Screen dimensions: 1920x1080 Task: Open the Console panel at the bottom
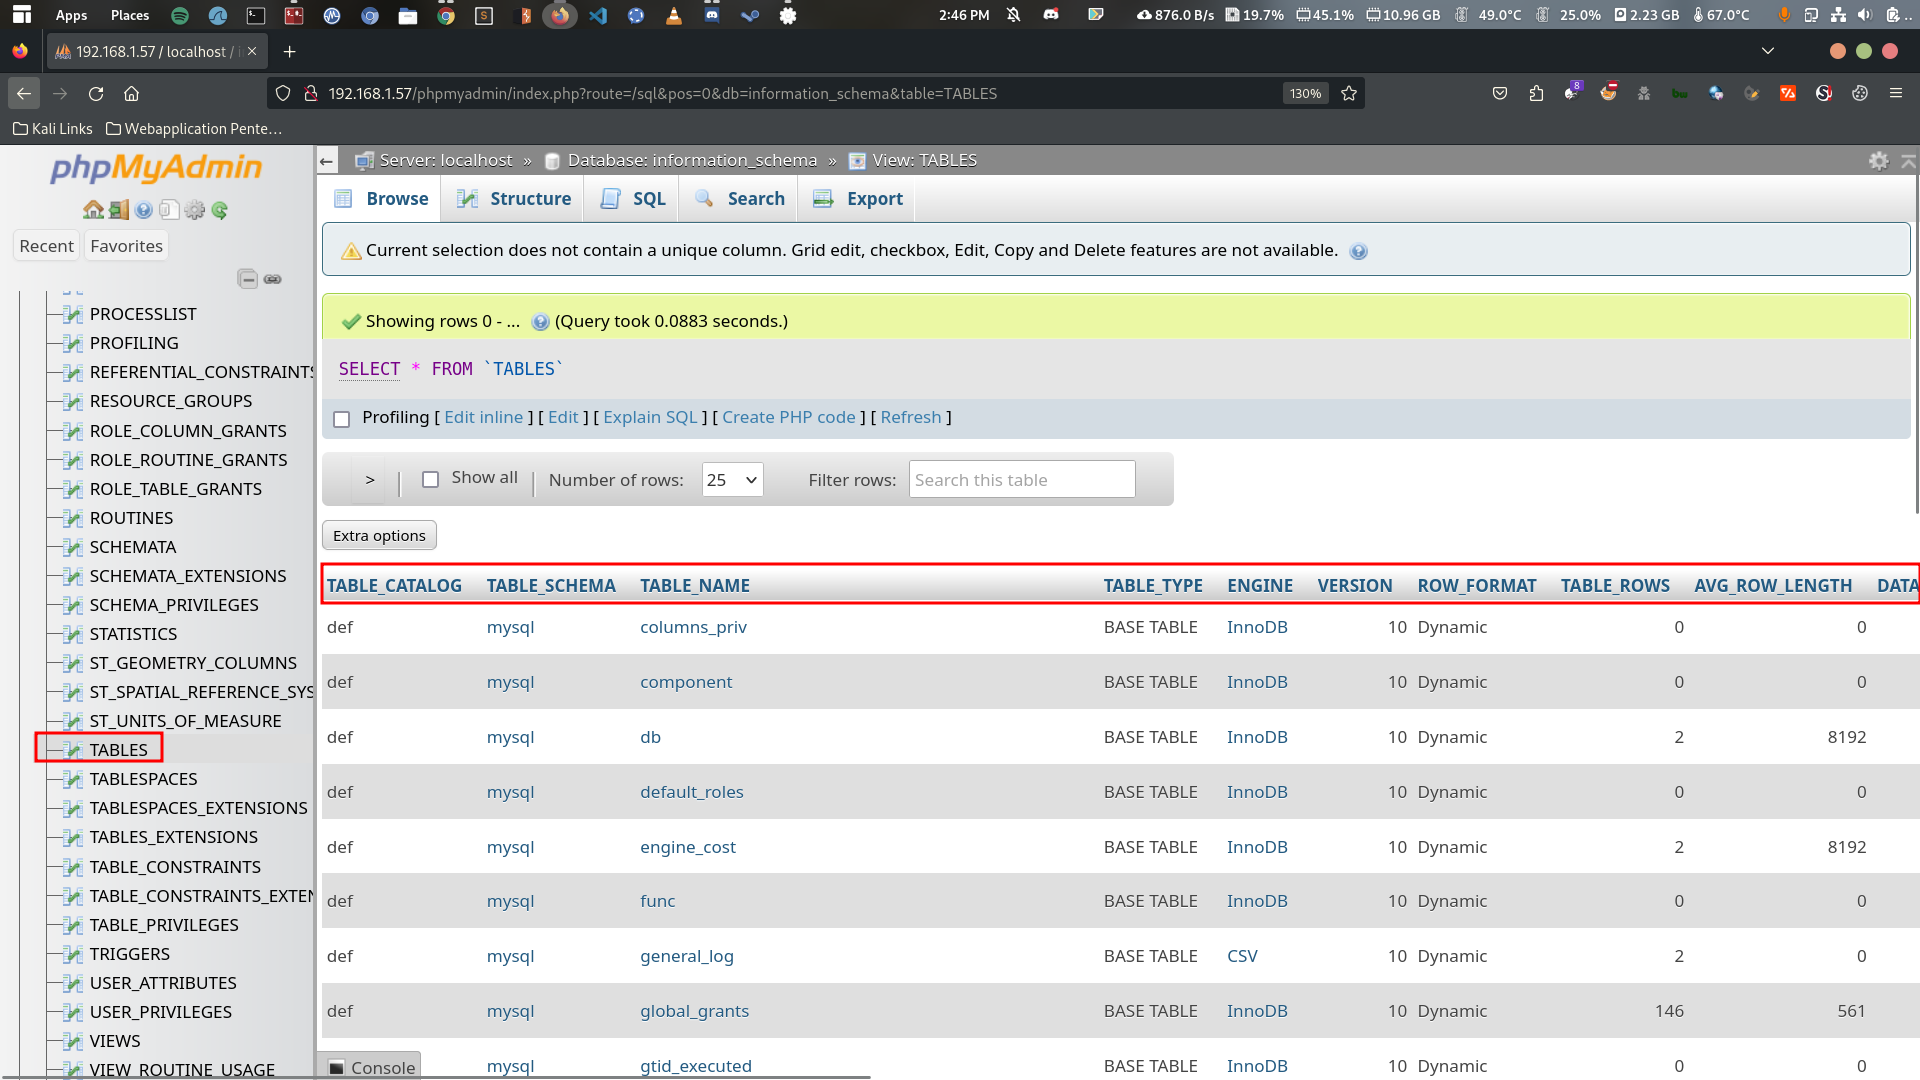click(370, 1067)
